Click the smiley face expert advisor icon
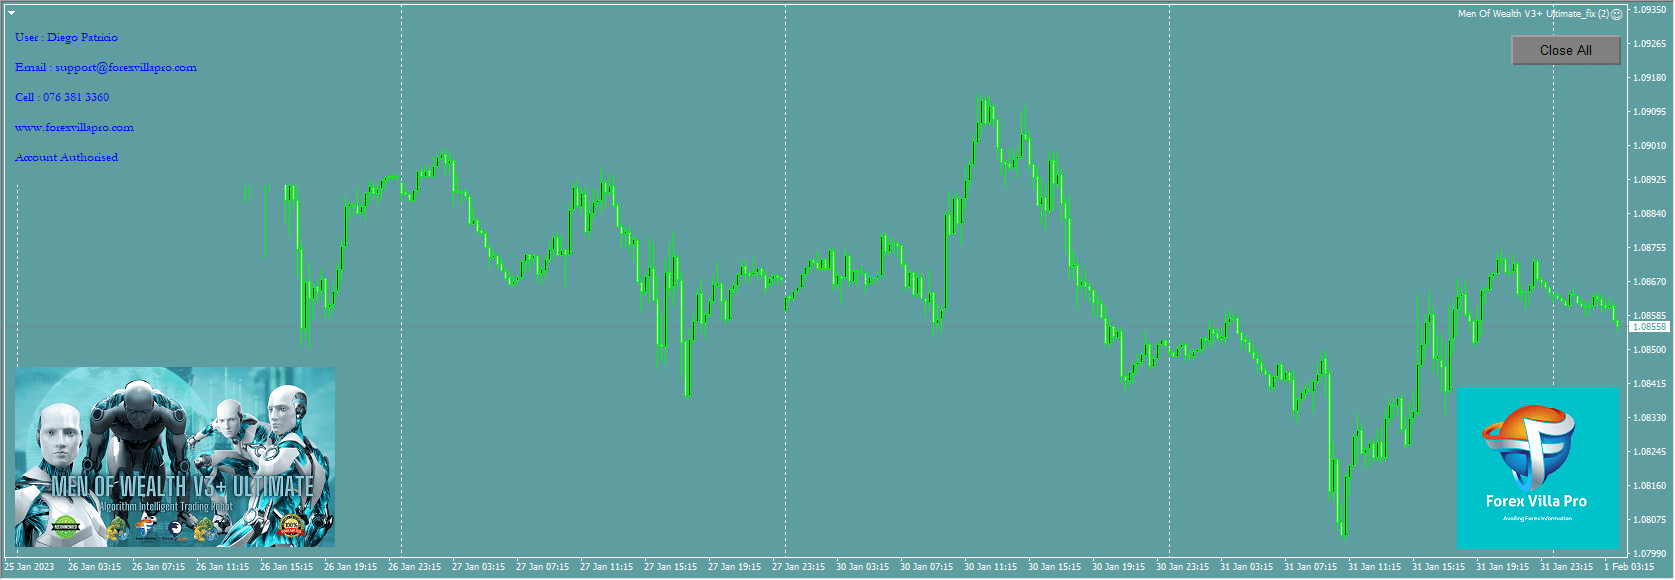 coord(1616,14)
